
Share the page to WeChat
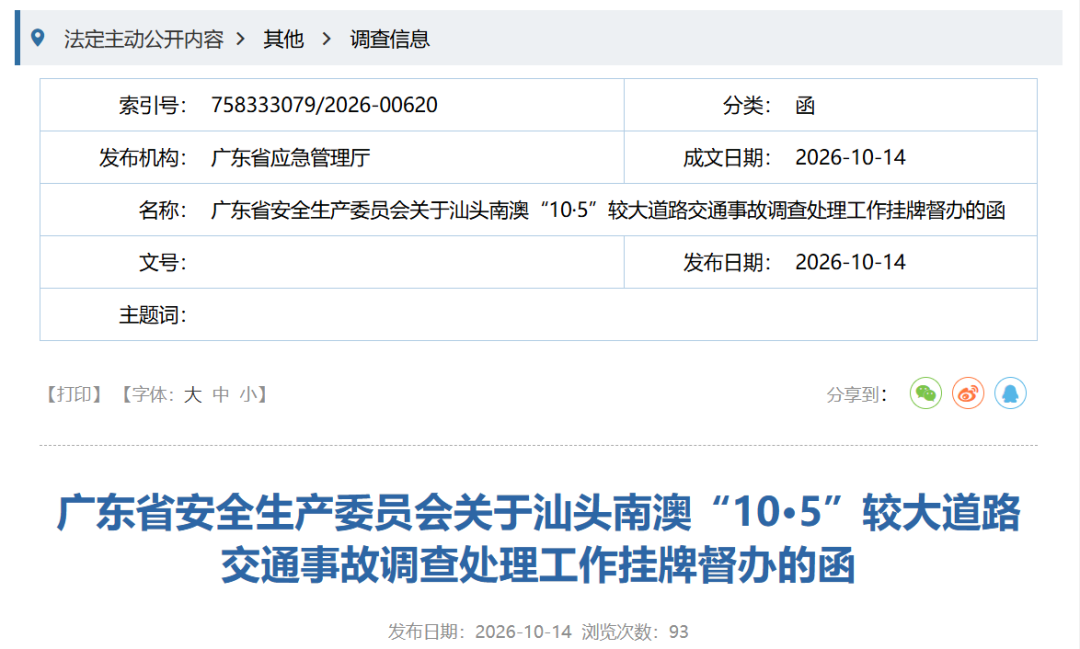click(926, 393)
